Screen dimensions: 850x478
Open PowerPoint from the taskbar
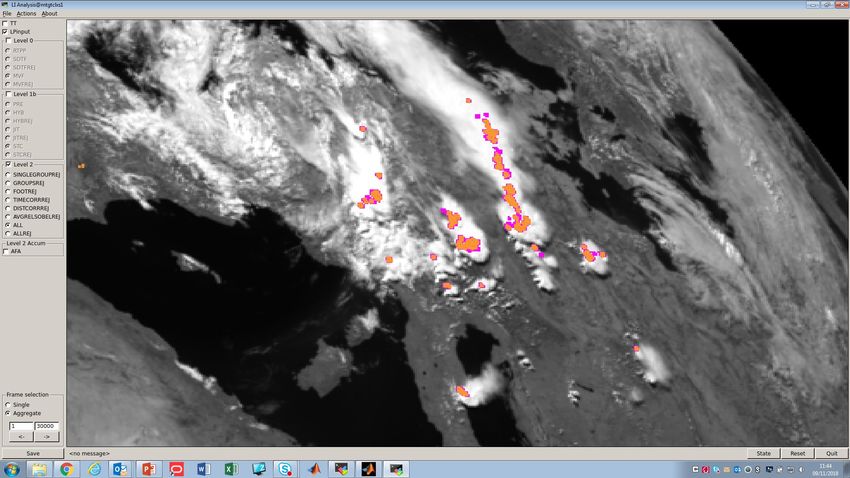(148, 469)
